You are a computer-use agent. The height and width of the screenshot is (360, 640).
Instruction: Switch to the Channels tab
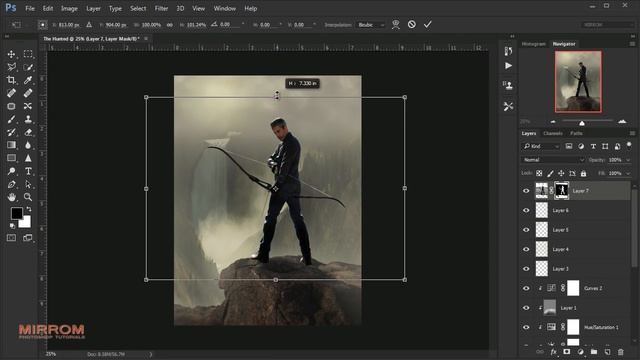553,133
